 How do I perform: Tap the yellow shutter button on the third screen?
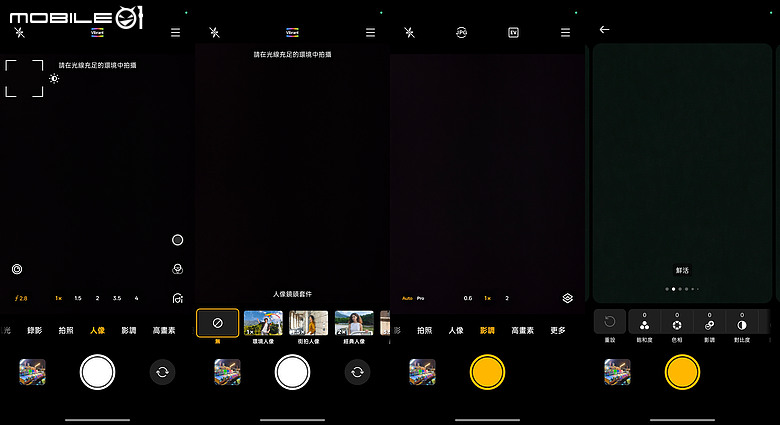(488, 372)
